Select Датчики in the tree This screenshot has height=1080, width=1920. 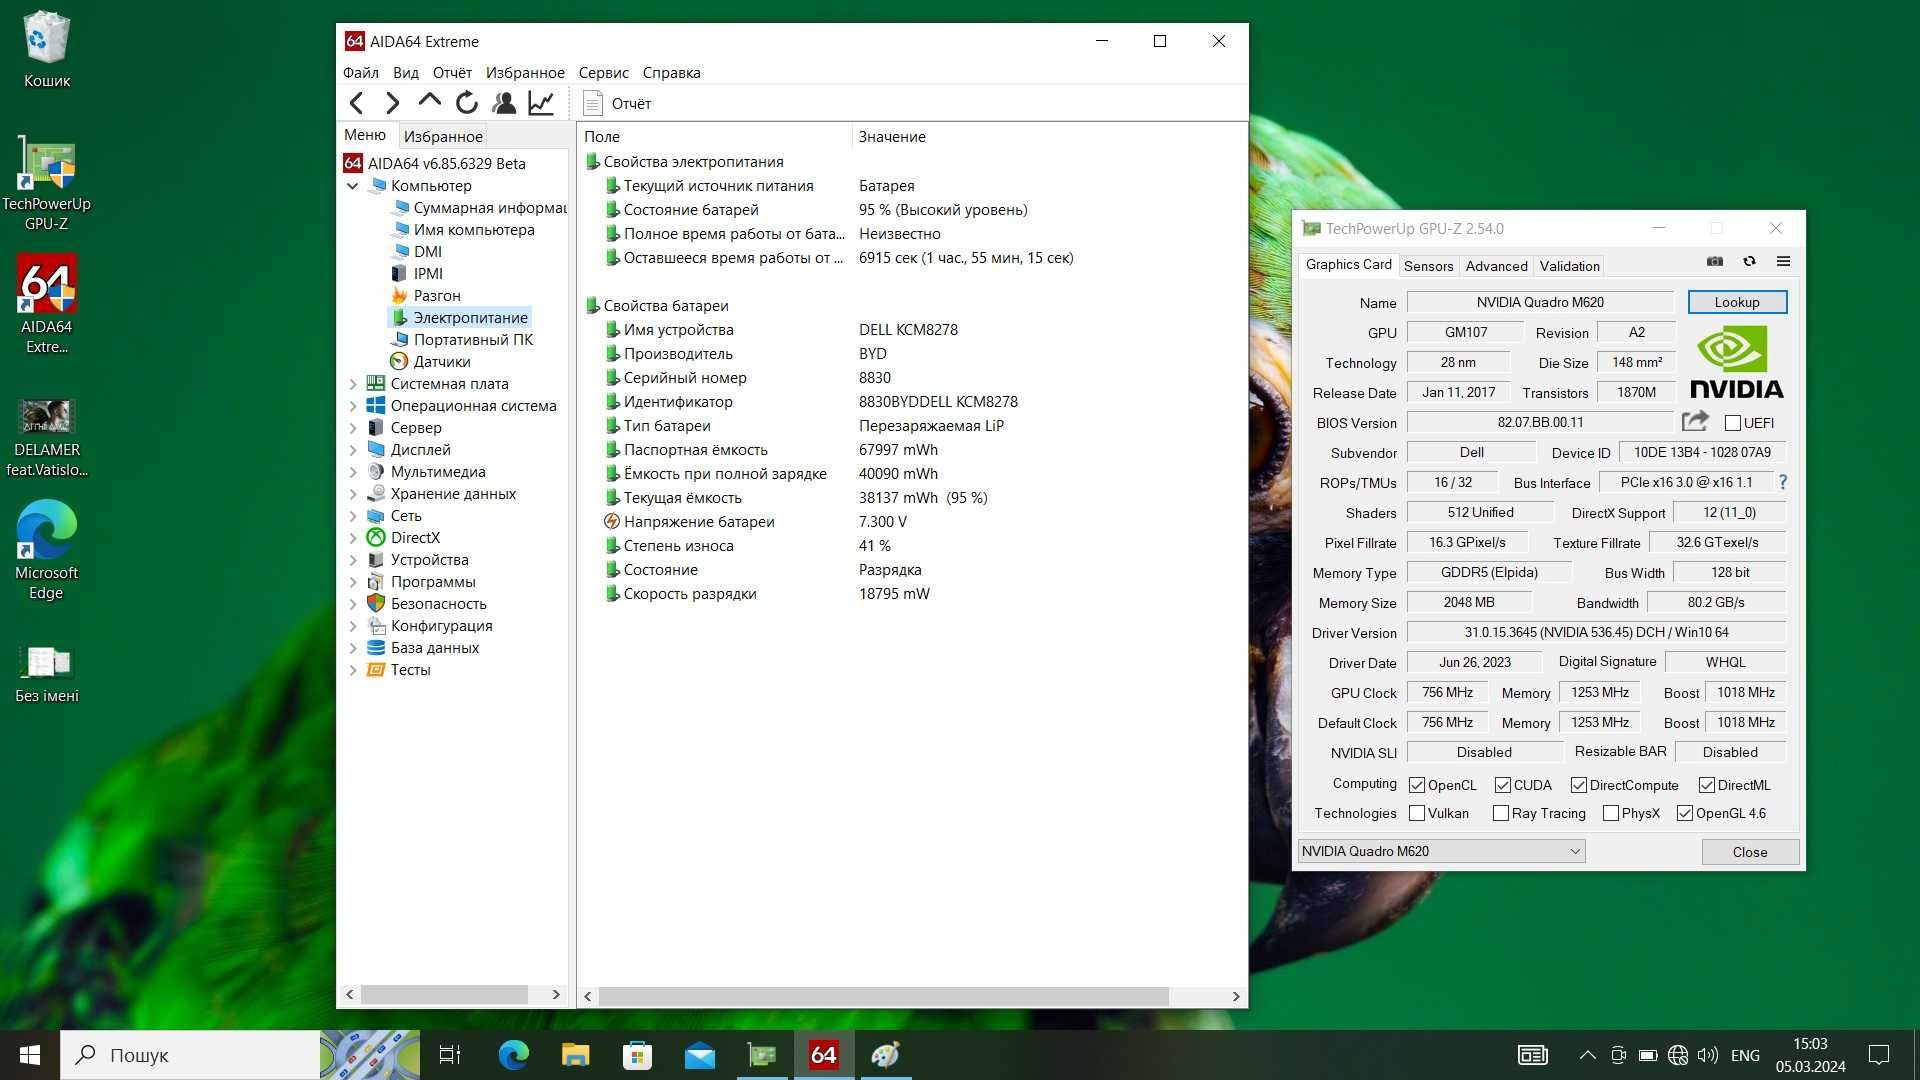(x=430, y=362)
